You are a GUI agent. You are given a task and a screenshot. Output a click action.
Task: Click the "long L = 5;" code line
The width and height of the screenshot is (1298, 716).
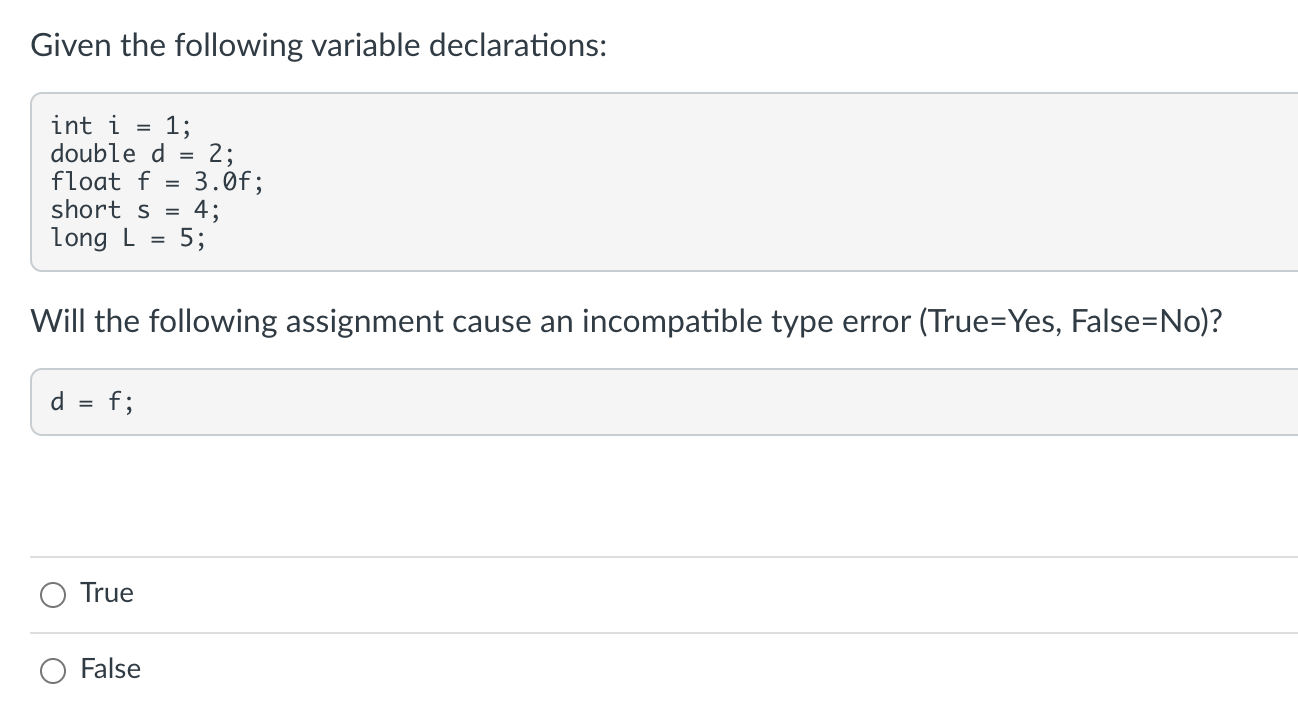pyautogui.click(x=129, y=238)
